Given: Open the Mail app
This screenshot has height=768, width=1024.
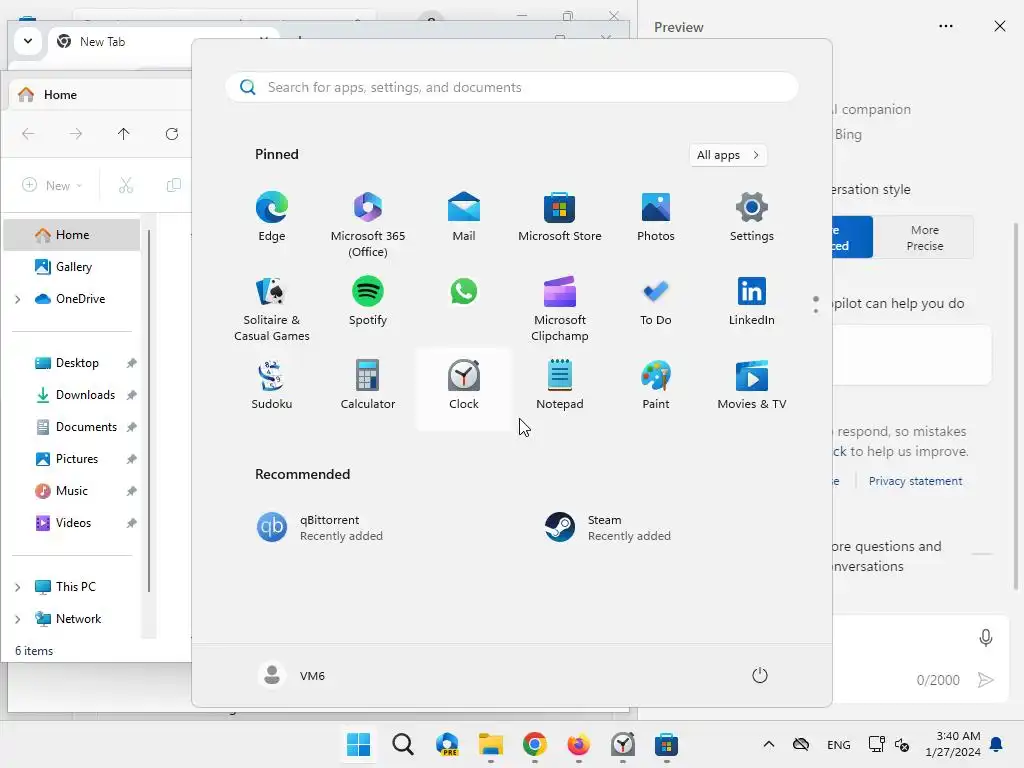Looking at the screenshot, I should coord(464,217).
